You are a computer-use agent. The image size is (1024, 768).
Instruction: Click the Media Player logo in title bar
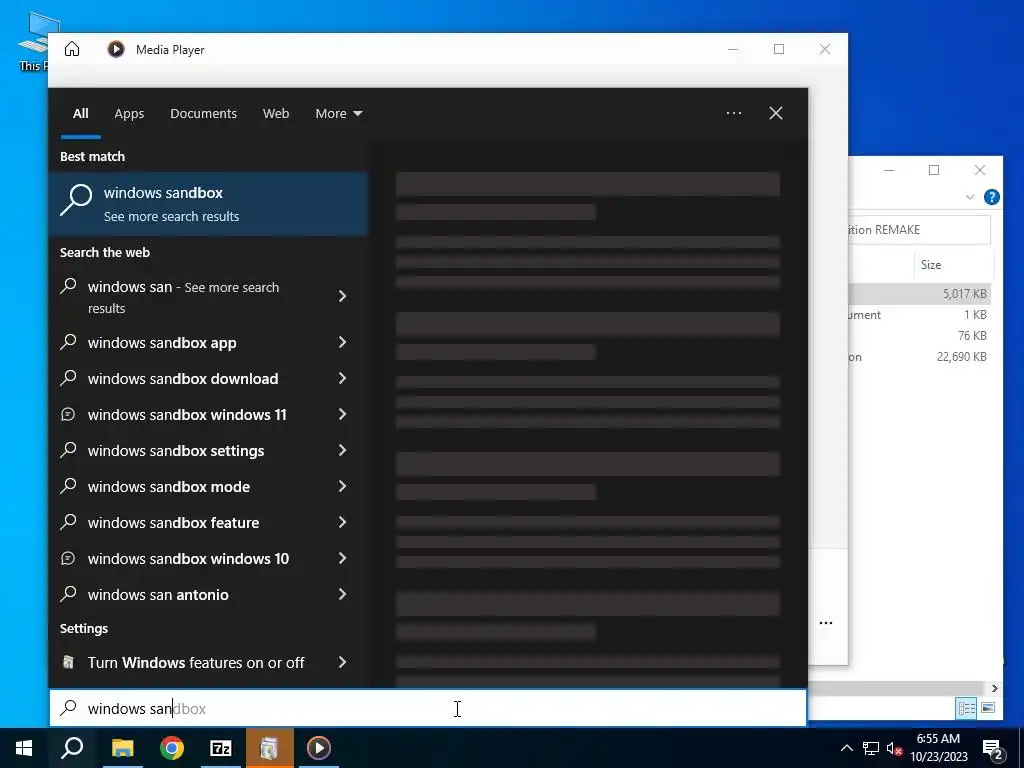116,49
